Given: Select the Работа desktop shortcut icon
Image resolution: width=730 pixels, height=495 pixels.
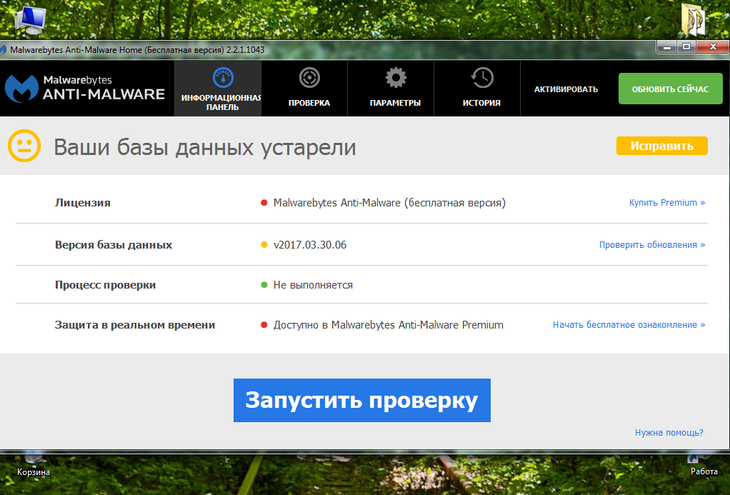Looking at the screenshot, I should [x=703, y=466].
